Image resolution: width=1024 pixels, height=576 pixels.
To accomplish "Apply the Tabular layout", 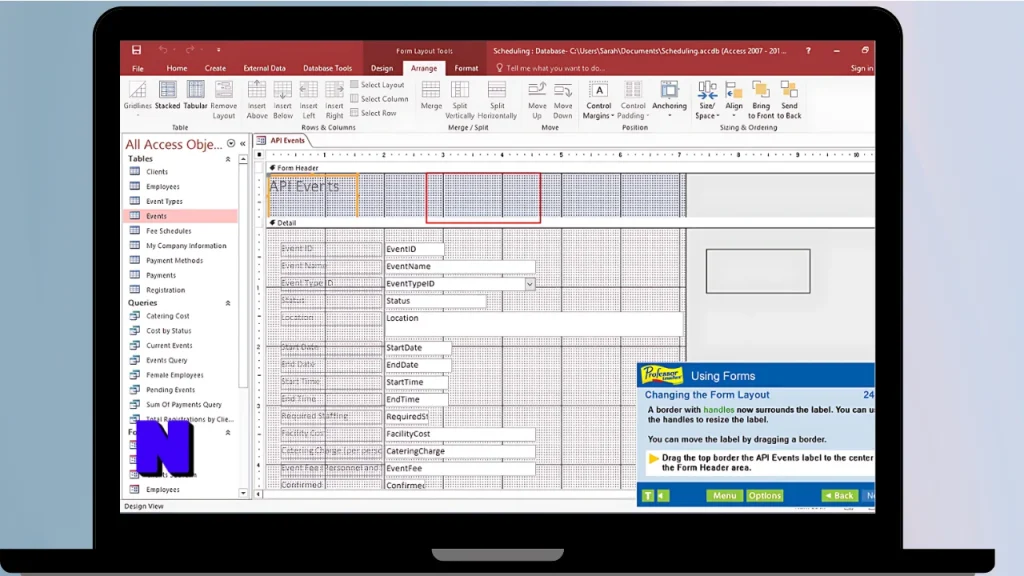I will 195,95.
